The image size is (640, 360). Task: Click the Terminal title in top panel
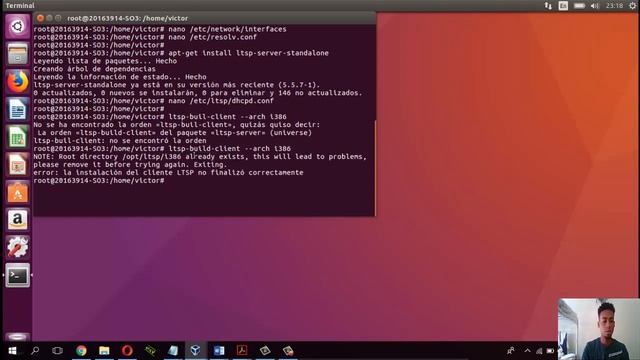[20, 6]
